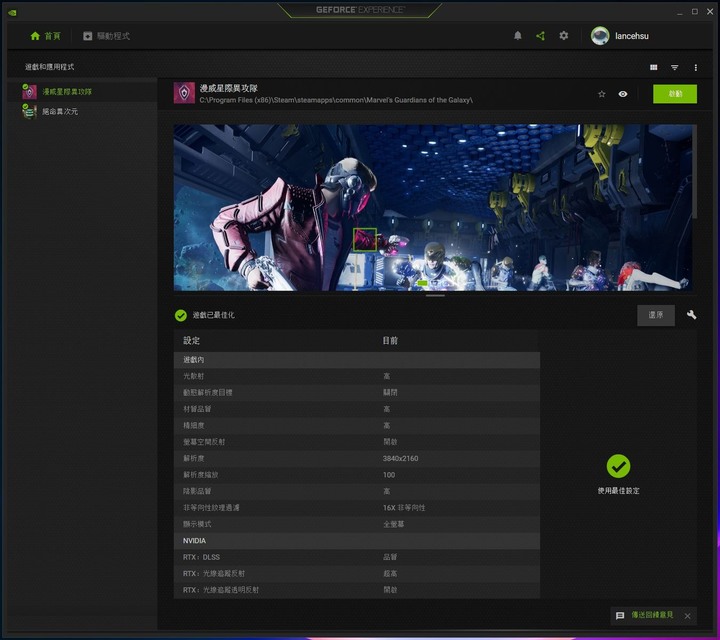
Task: Click the 使用最佳設定 label
Action: click(x=618, y=491)
